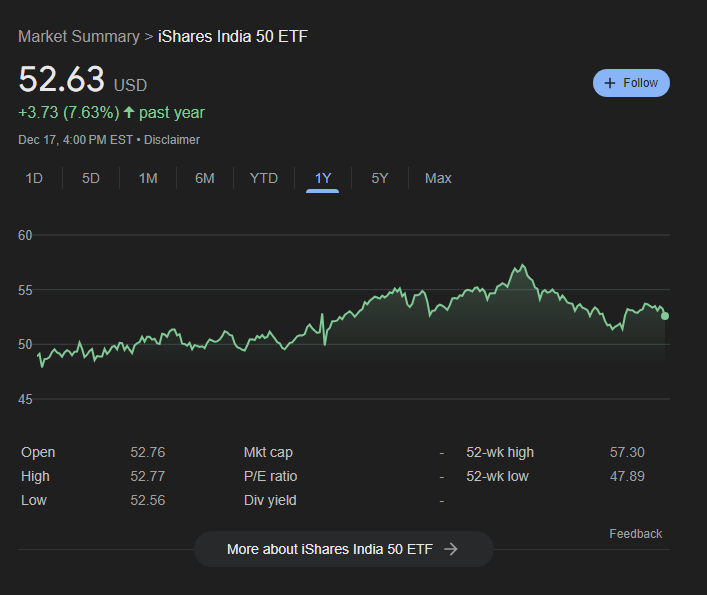
Task: Switch chart to 5Y range
Action: (380, 178)
